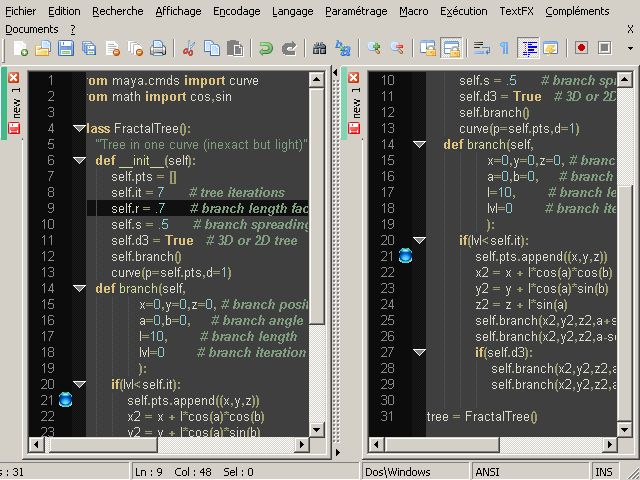Click the bookmark marker on line 21 in right pane
640x480 pixels.
click(x=405, y=257)
